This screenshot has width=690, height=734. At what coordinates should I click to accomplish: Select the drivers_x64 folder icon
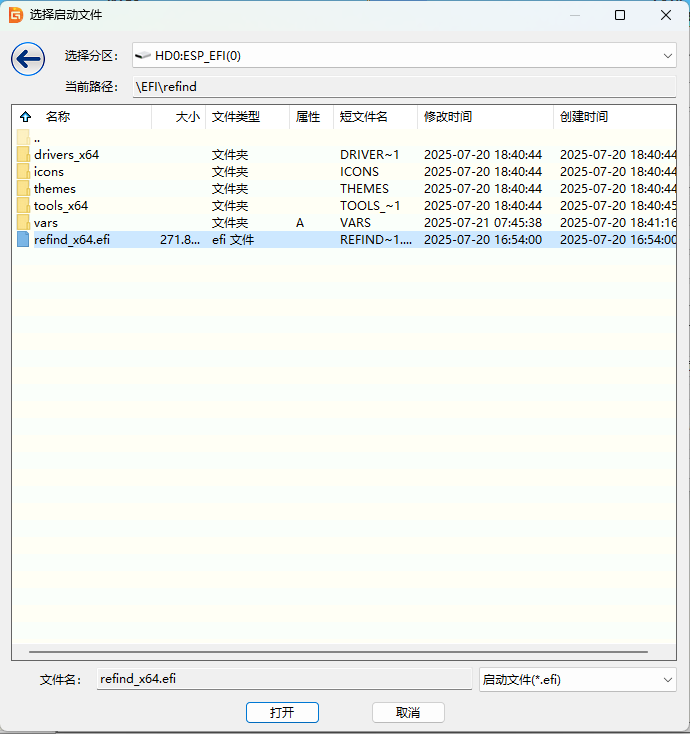24,155
